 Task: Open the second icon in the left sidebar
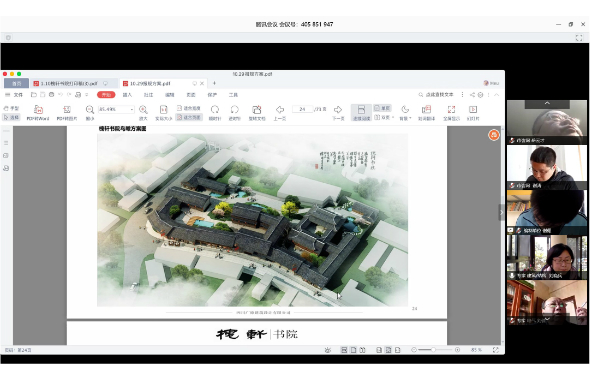pyautogui.click(x=6, y=143)
